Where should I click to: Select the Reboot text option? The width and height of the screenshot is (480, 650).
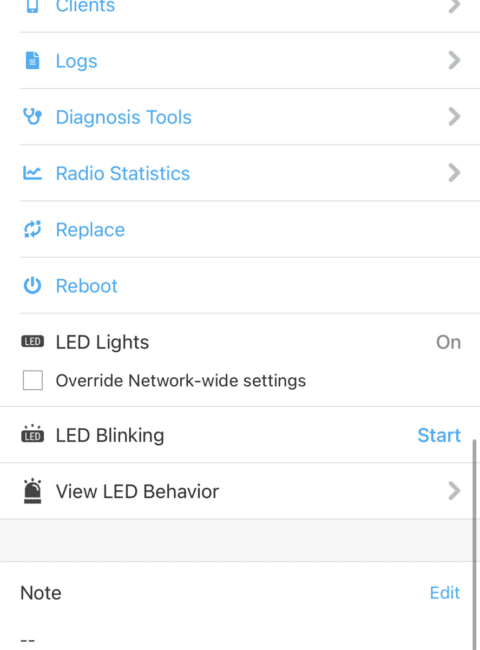tap(87, 286)
